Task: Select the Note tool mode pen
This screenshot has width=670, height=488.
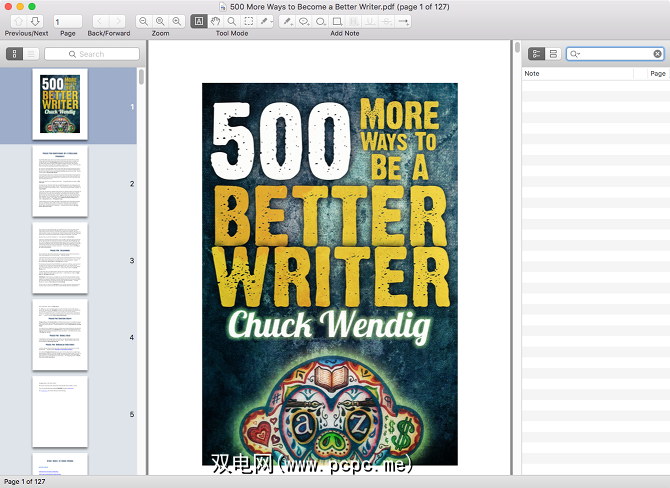Action: pos(264,21)
